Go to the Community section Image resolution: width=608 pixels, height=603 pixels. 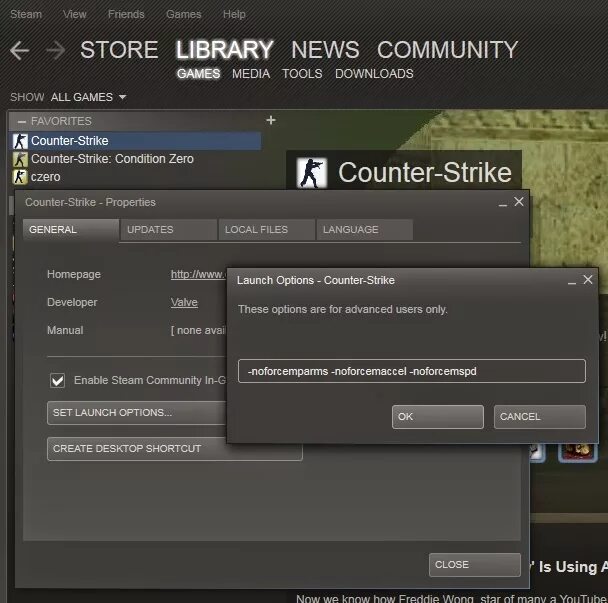(x=447, y=50)
